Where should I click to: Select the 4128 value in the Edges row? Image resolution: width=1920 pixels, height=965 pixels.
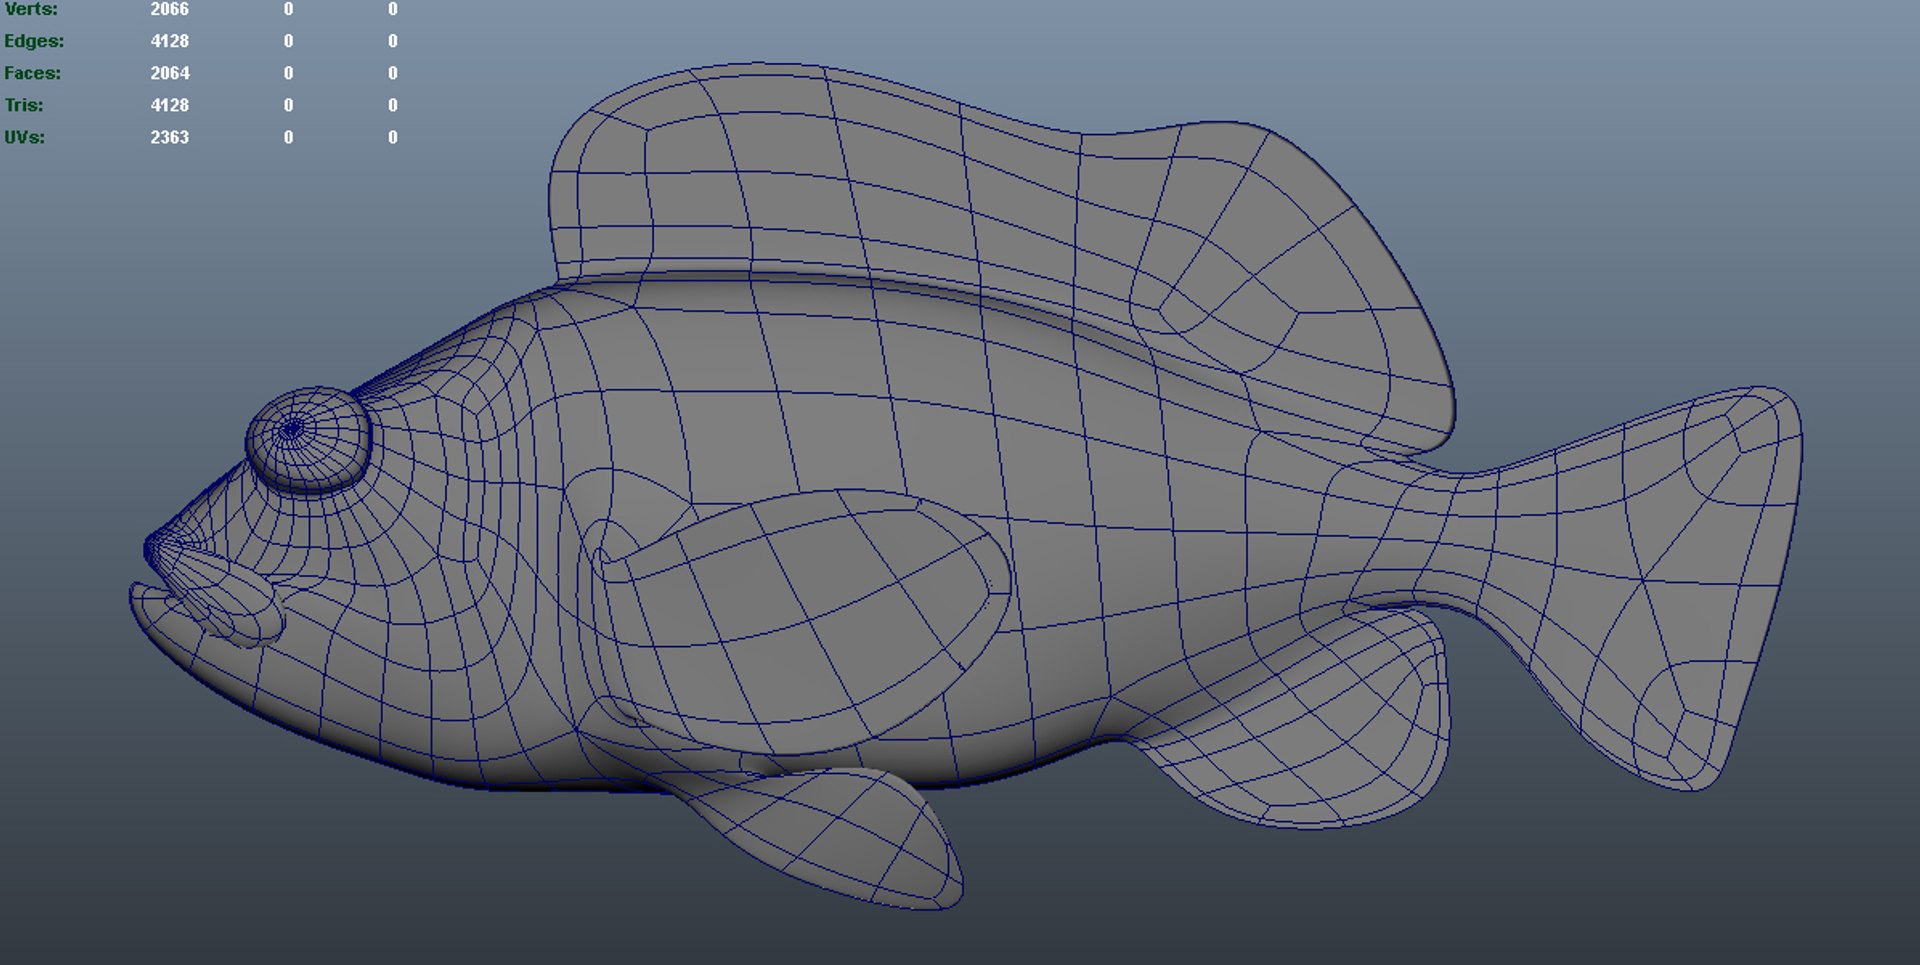click(169, 41)
